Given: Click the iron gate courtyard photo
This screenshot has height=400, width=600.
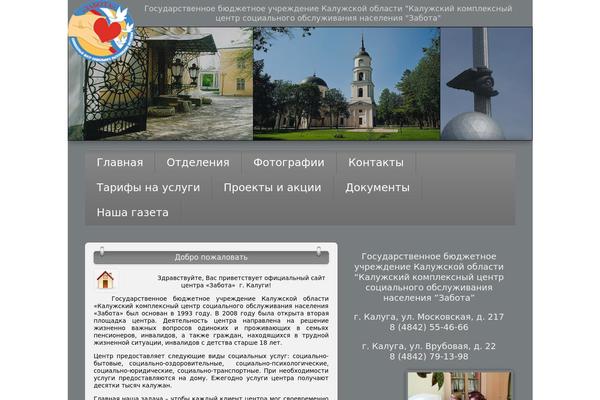Looking at the screenshot, I should 161,83.
